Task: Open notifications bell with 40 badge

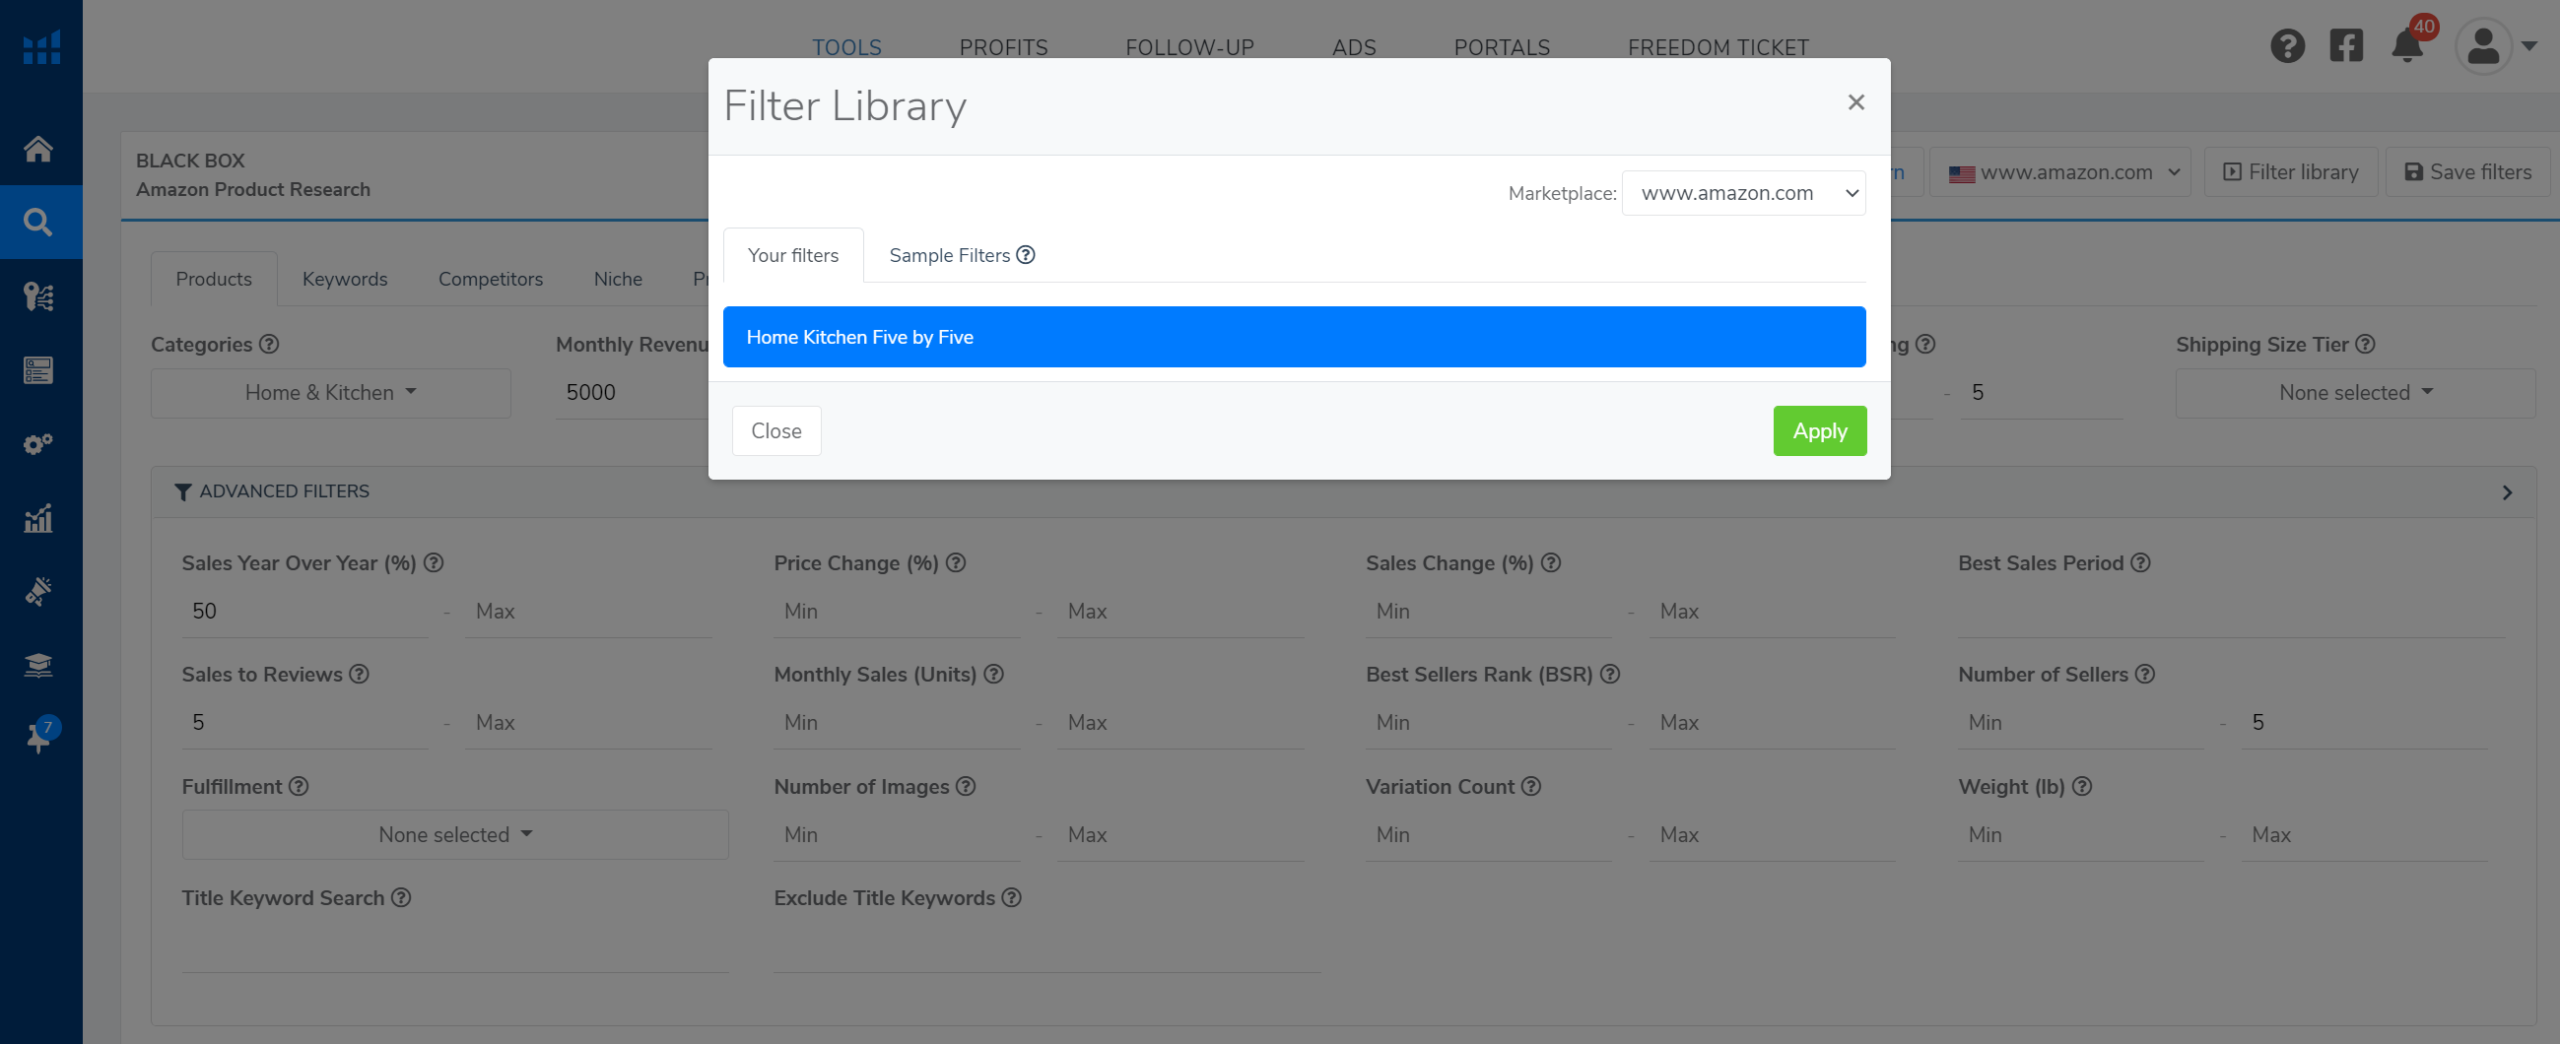Action: coord(2407,46)
